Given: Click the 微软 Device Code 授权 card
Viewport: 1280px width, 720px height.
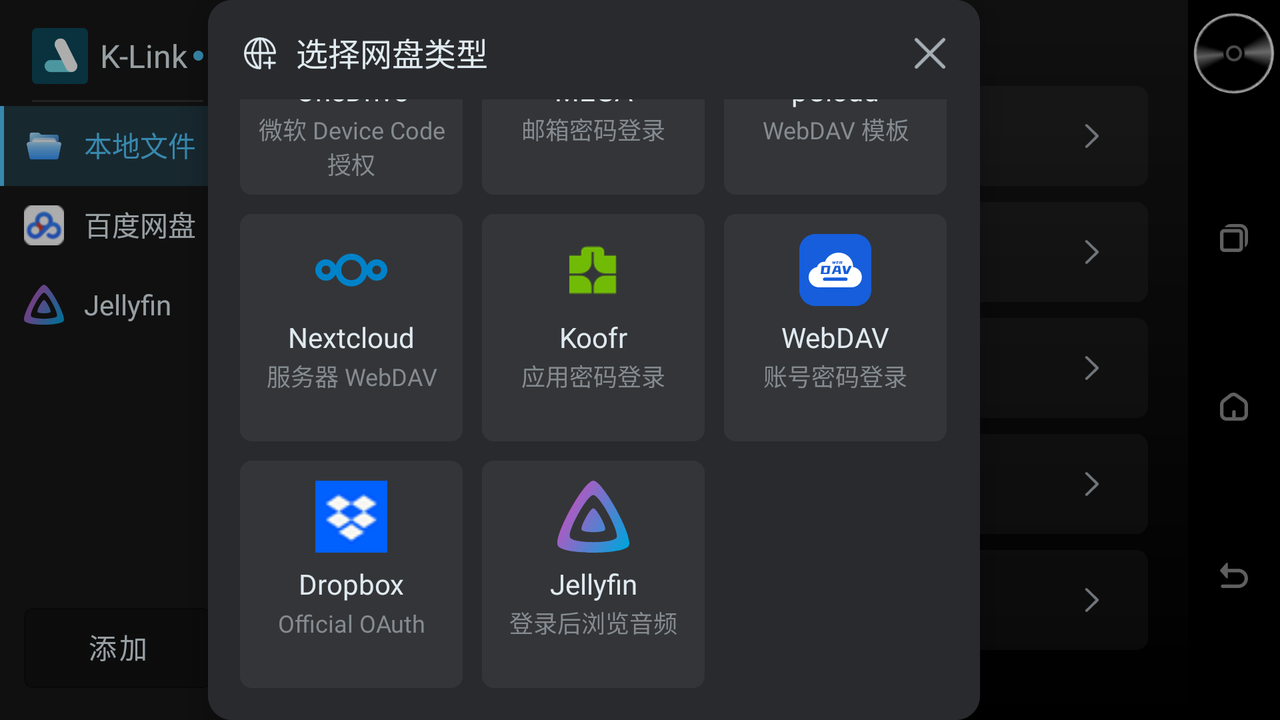Looking at the screenshot, I should (x=351, y=146).
